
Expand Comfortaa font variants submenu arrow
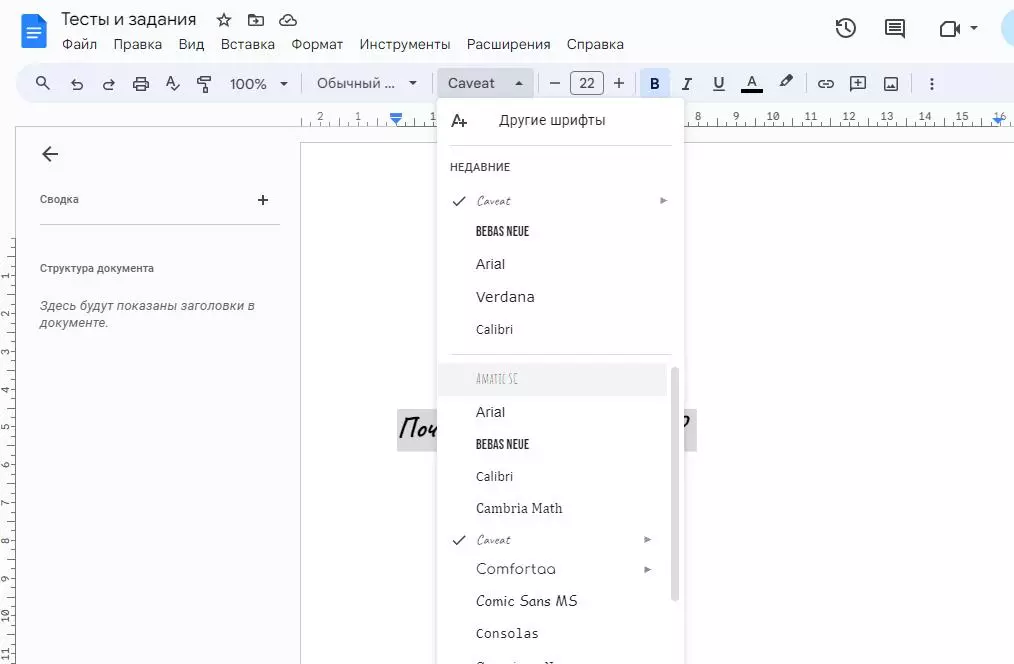pyautogui.click(x=648, y=569)
